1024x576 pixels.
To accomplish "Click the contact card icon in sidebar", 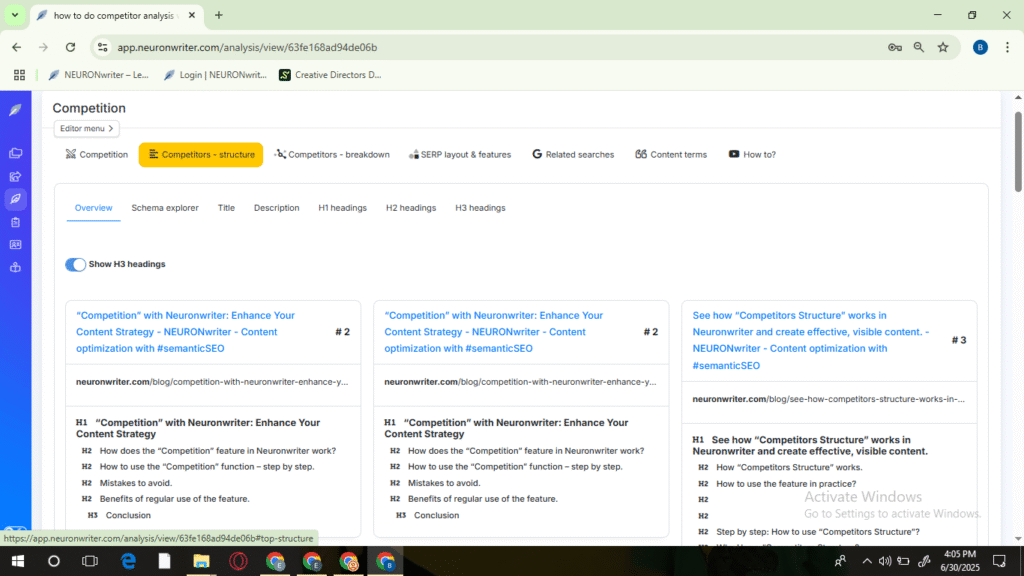I will tap(15, 245).
